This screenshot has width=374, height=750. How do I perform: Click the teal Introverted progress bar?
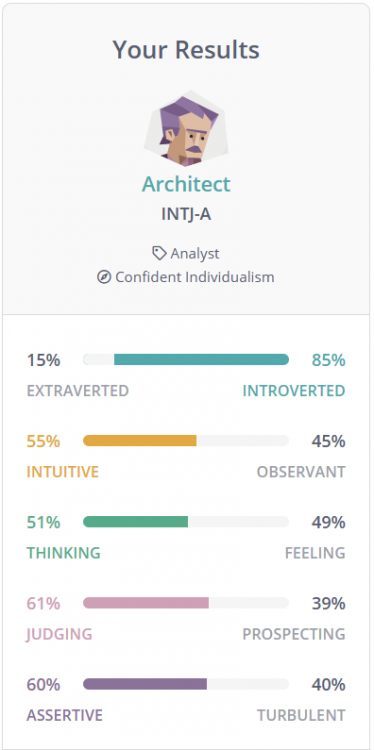point(186,360)
